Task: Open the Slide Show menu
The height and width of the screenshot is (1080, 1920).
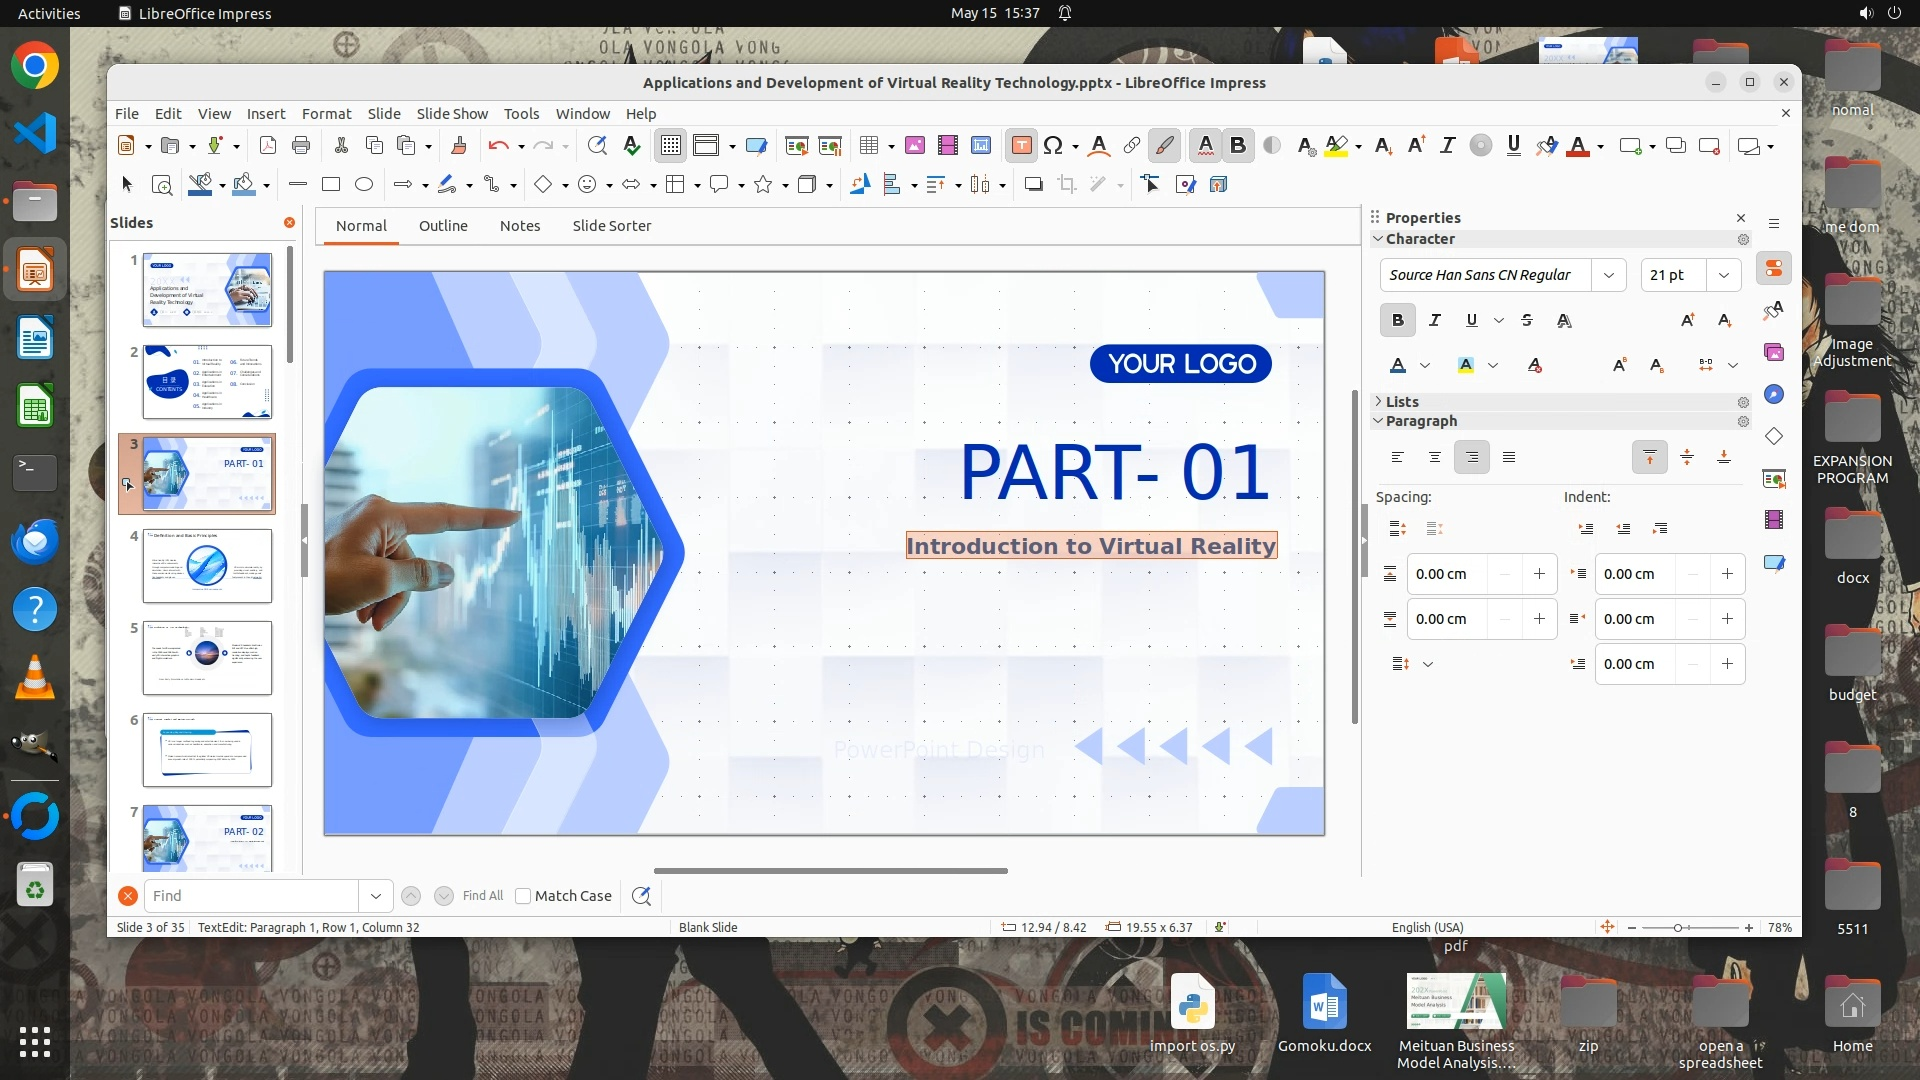Action: (x=452, y=113)
